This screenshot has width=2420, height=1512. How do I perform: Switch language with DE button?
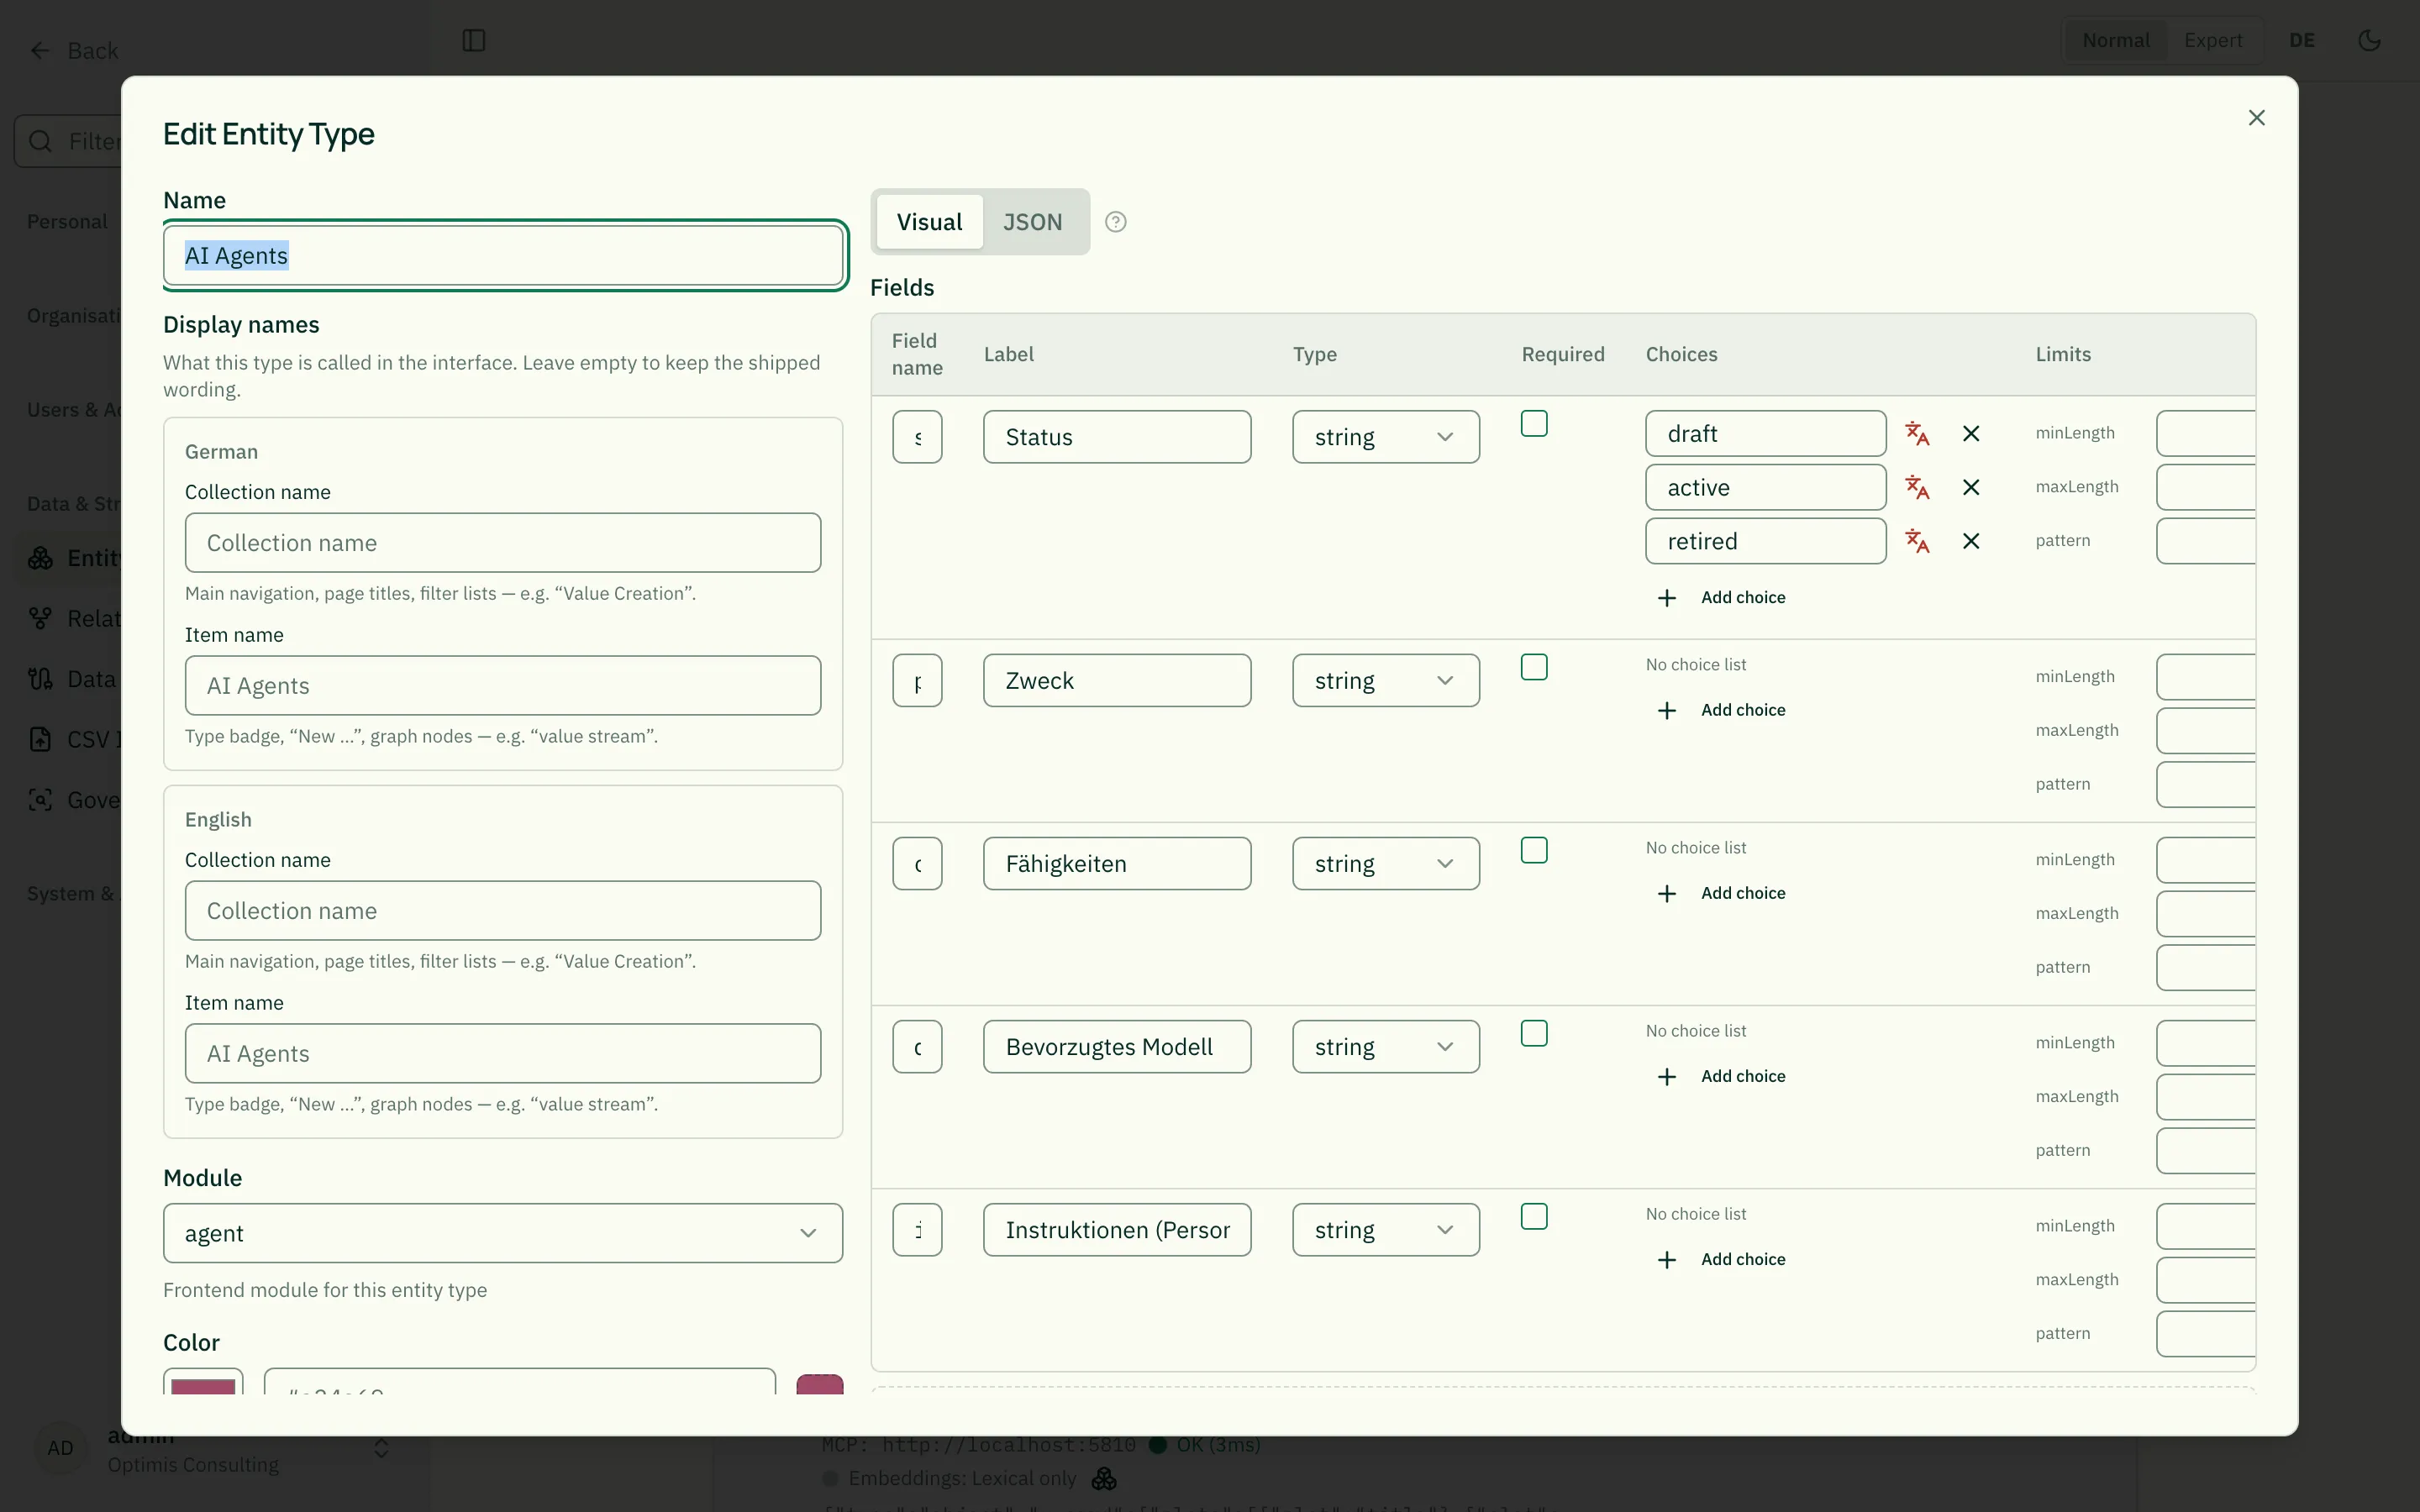2302,41
